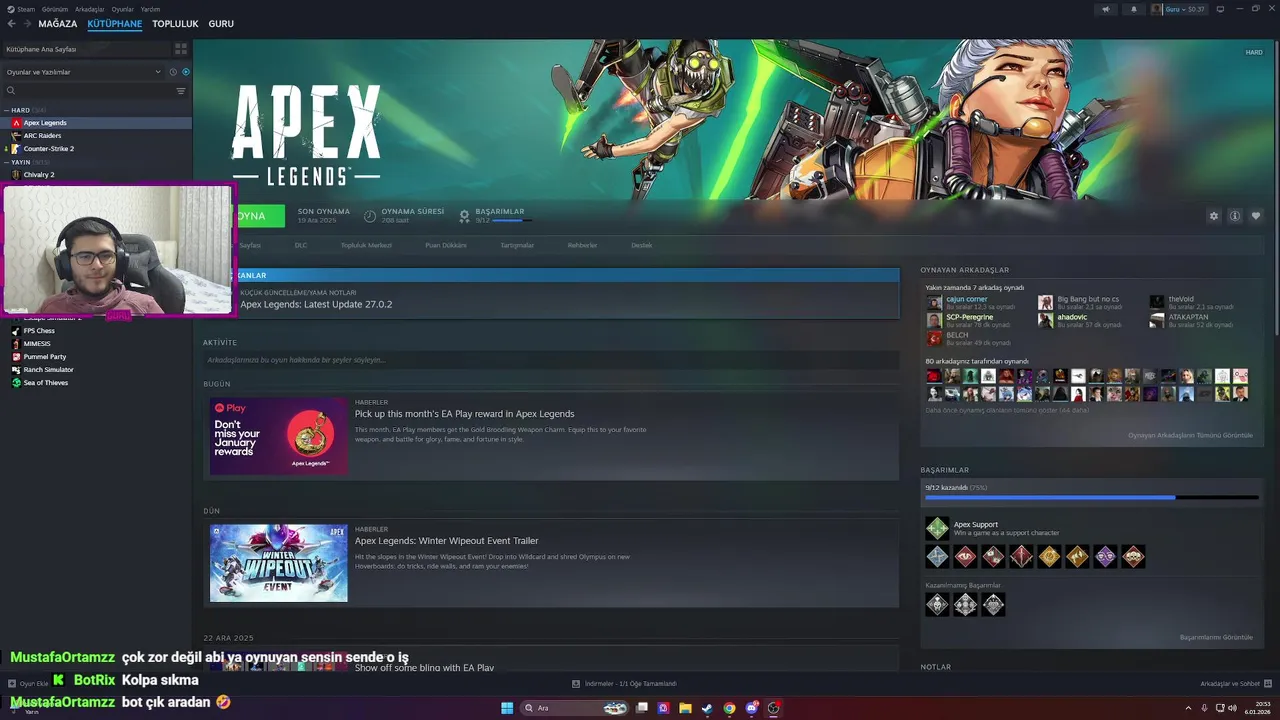Open the Destek tab
Screen dimensions: 1280x720
tap(641, 245)
